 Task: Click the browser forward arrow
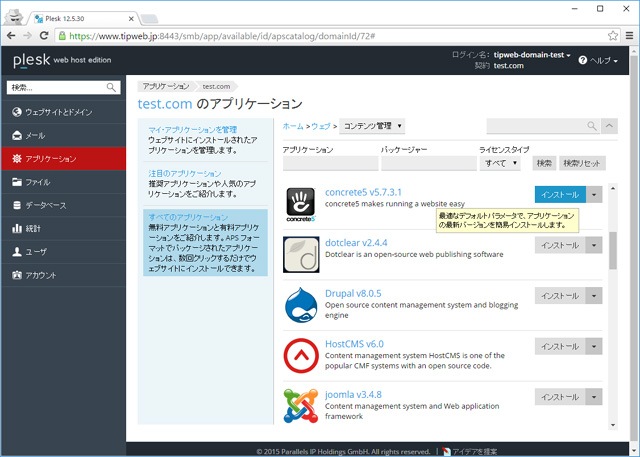click(x=27, y=35)
